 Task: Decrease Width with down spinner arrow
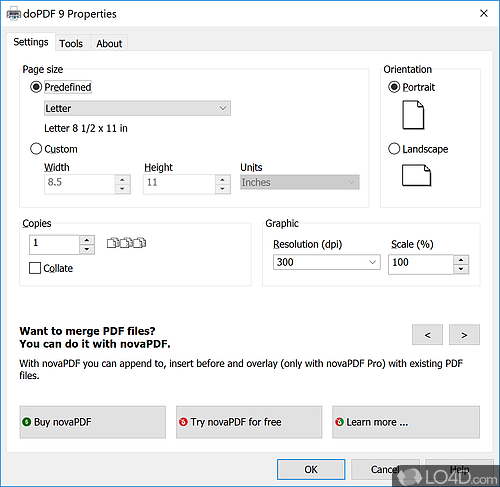(x=122, y=189)
